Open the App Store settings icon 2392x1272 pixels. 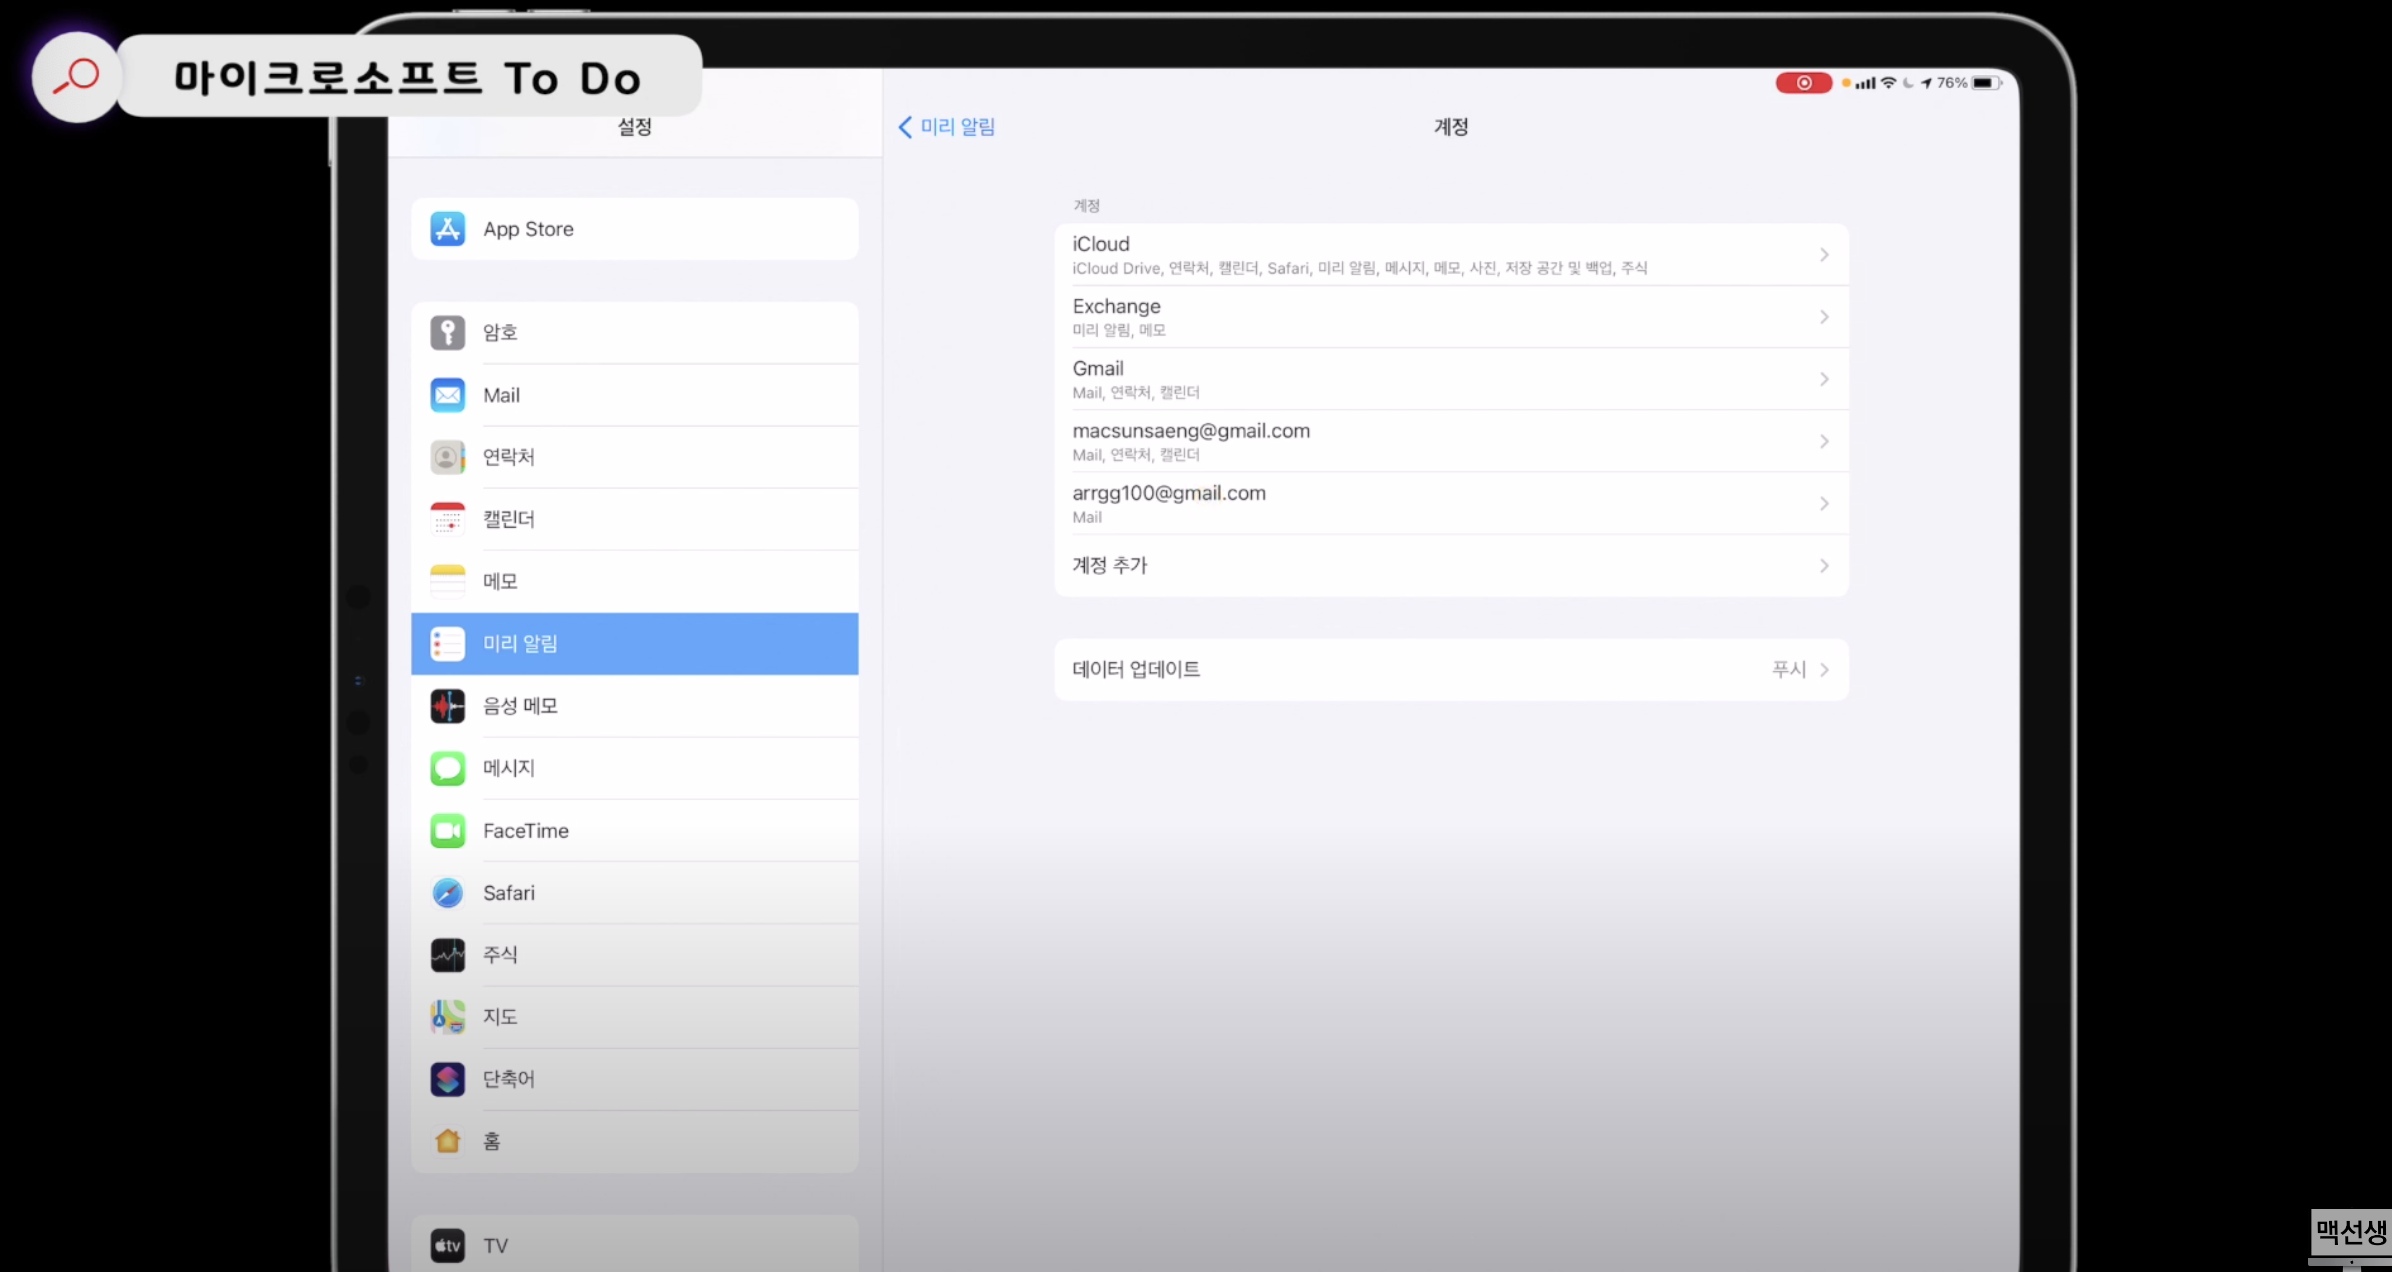[x=447, y=229]
